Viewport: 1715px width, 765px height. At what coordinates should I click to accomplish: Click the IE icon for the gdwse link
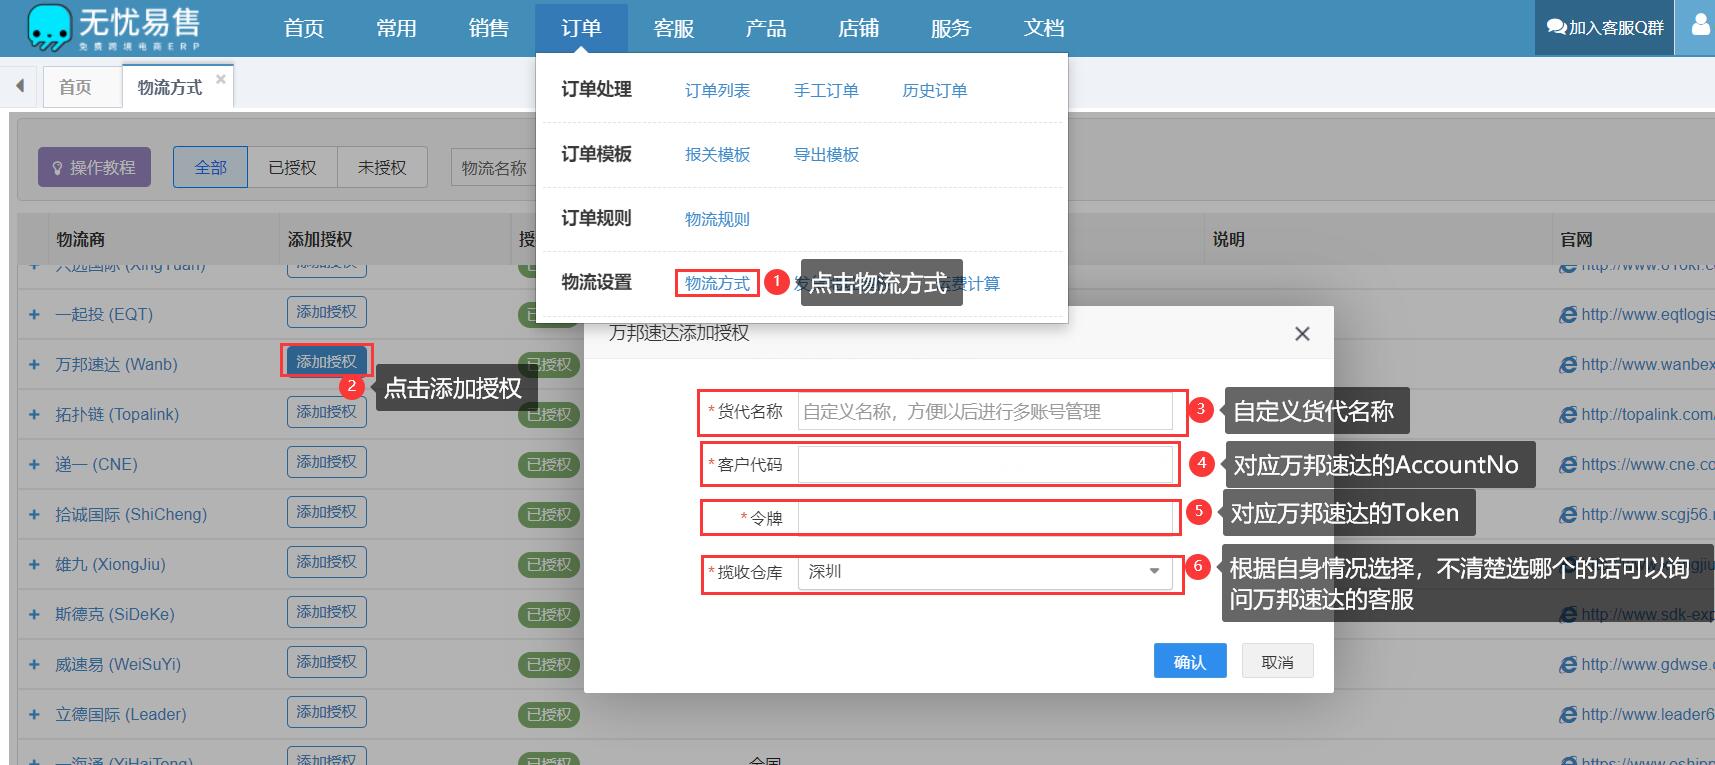pyautogui.click(x=1568, y=664)
